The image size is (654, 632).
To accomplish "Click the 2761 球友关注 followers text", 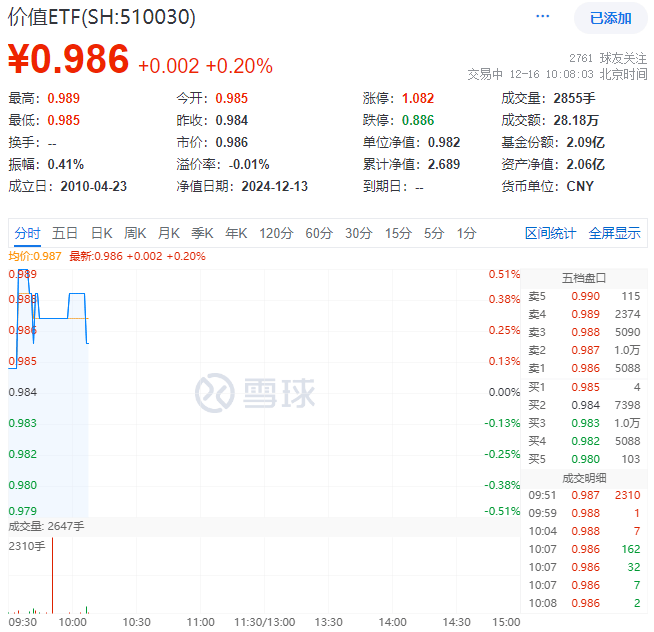I will pyautogui.click(x=608, y=58).
